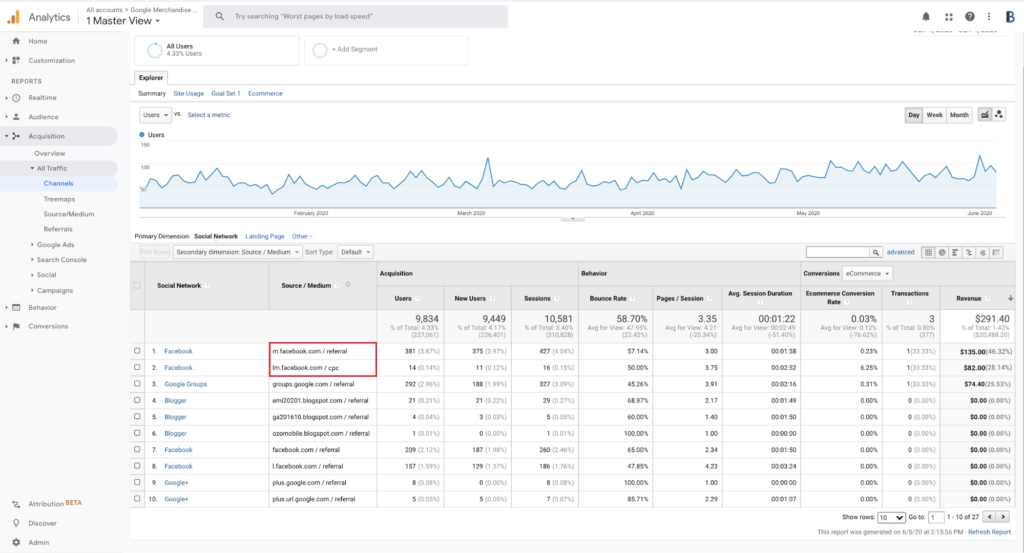Click the Behavior panel icon

[x=16, y=307]
